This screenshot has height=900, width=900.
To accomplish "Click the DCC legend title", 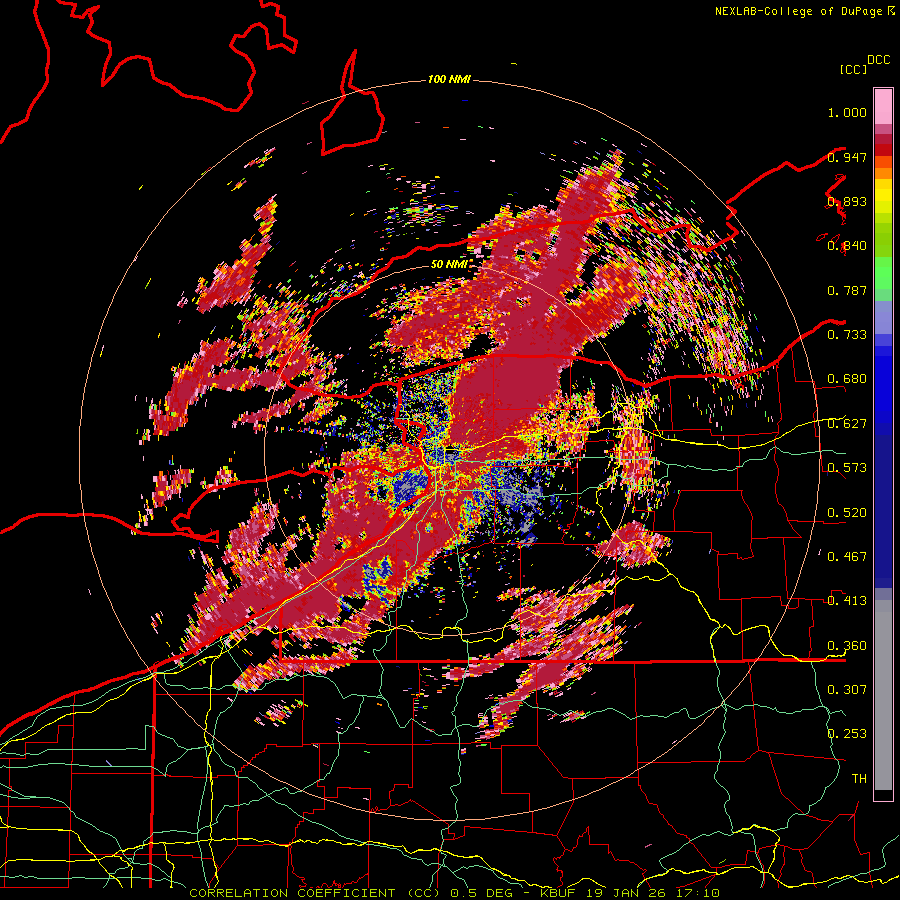I will [x=878, y=60].
